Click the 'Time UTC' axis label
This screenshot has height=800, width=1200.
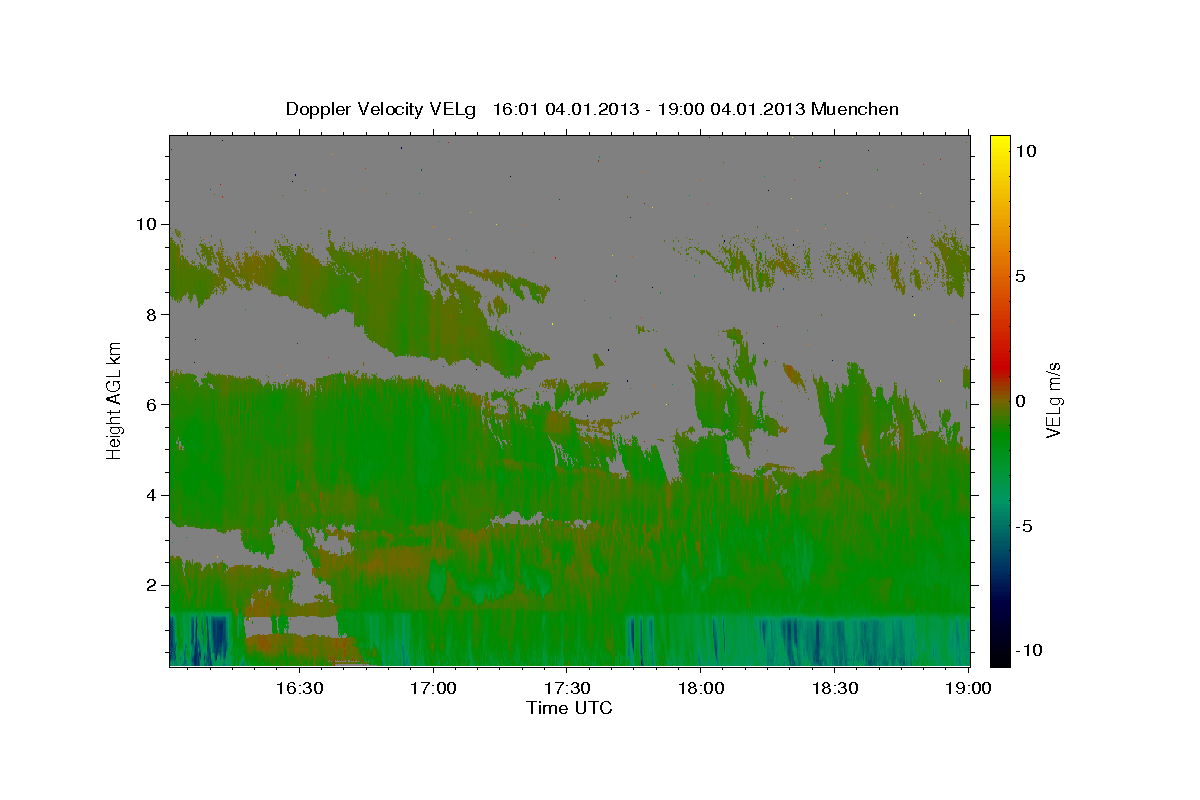click(569, 708)
